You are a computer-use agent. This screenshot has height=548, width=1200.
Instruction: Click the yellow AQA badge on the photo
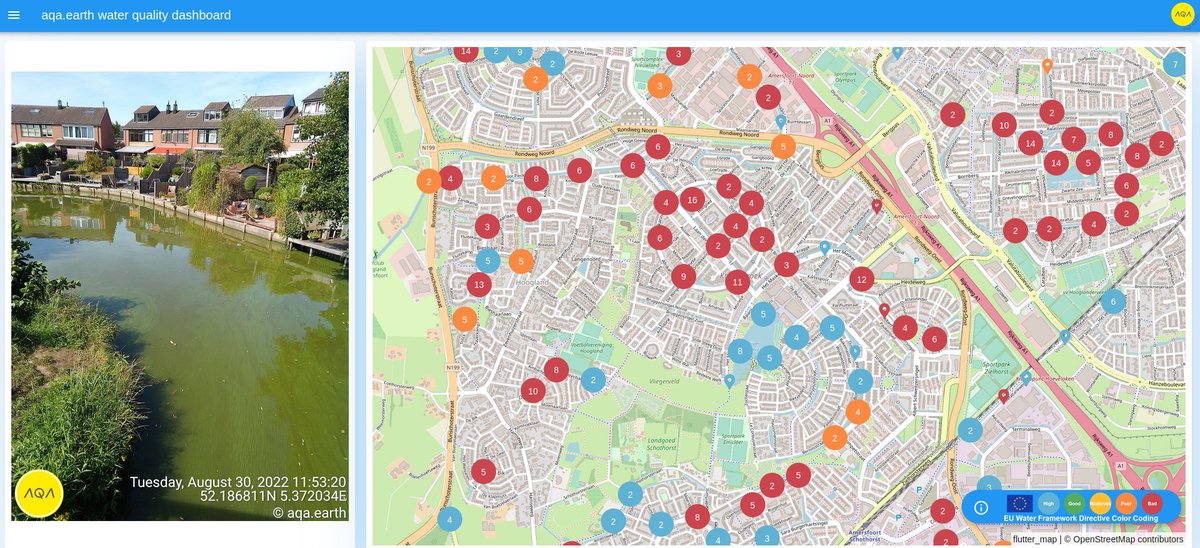click(x=39, y=493)
